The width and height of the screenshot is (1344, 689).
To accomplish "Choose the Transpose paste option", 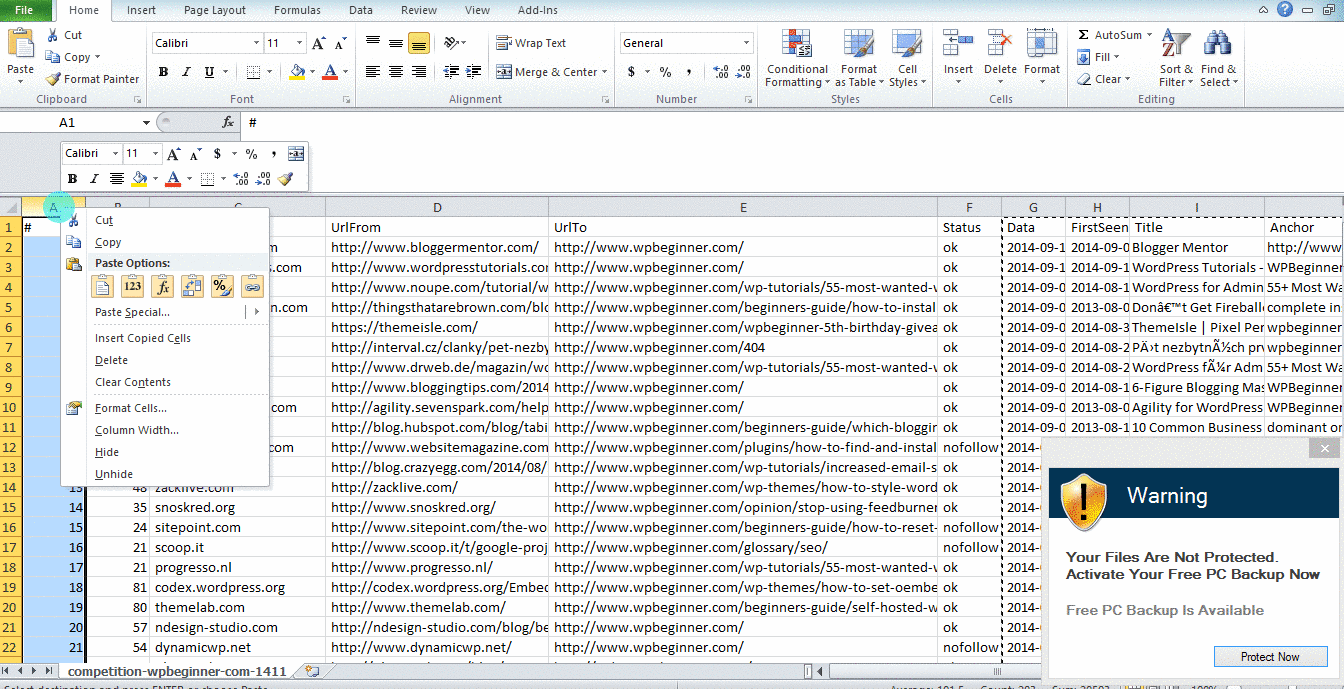I will coord(192,287).
